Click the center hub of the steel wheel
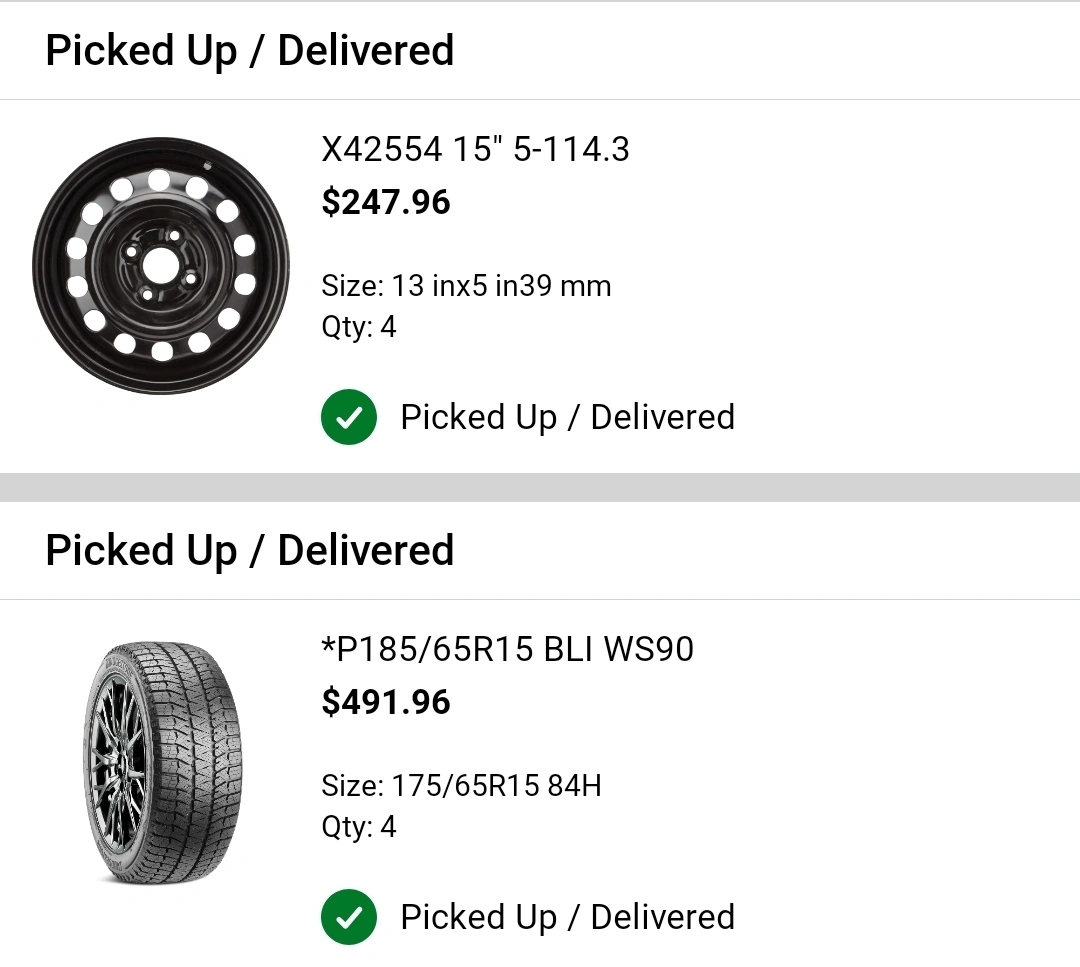 pyautogui.click(x=158, y=266)
